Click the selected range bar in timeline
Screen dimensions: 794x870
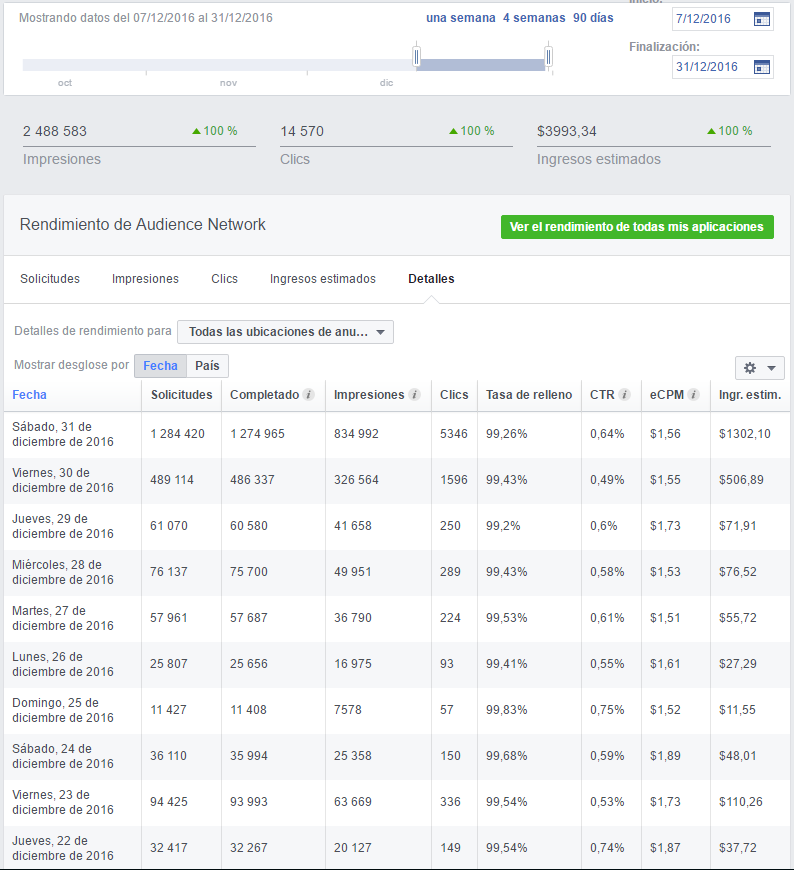coord(482,65)
